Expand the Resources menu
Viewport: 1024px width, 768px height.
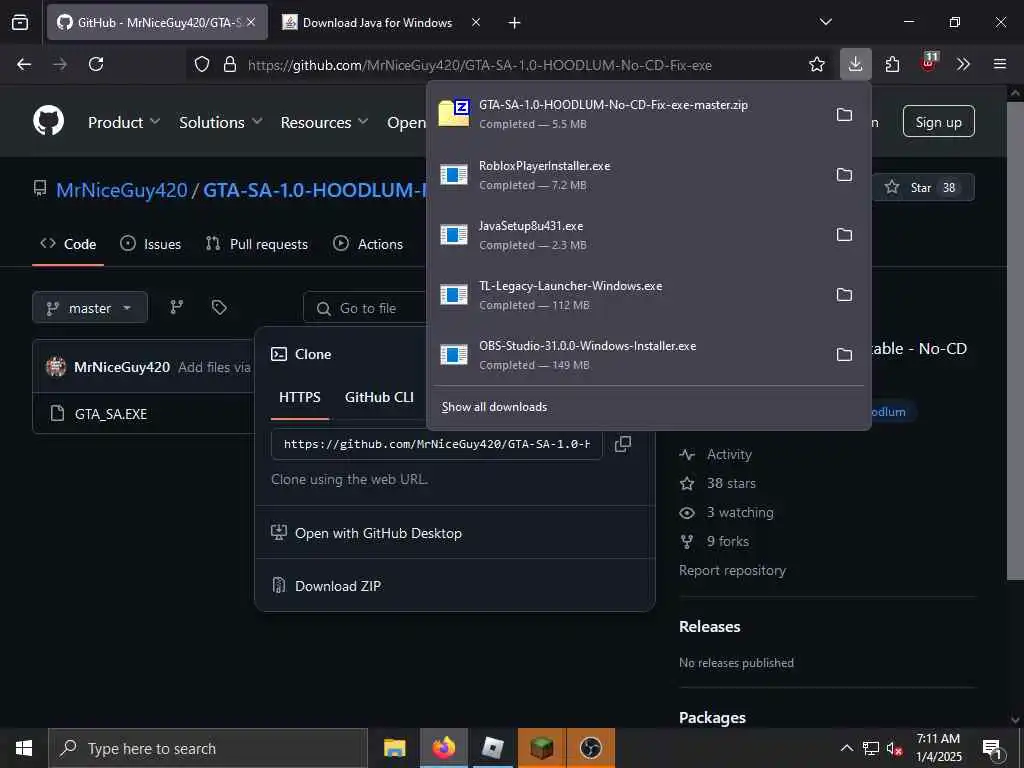click(324, 122)
